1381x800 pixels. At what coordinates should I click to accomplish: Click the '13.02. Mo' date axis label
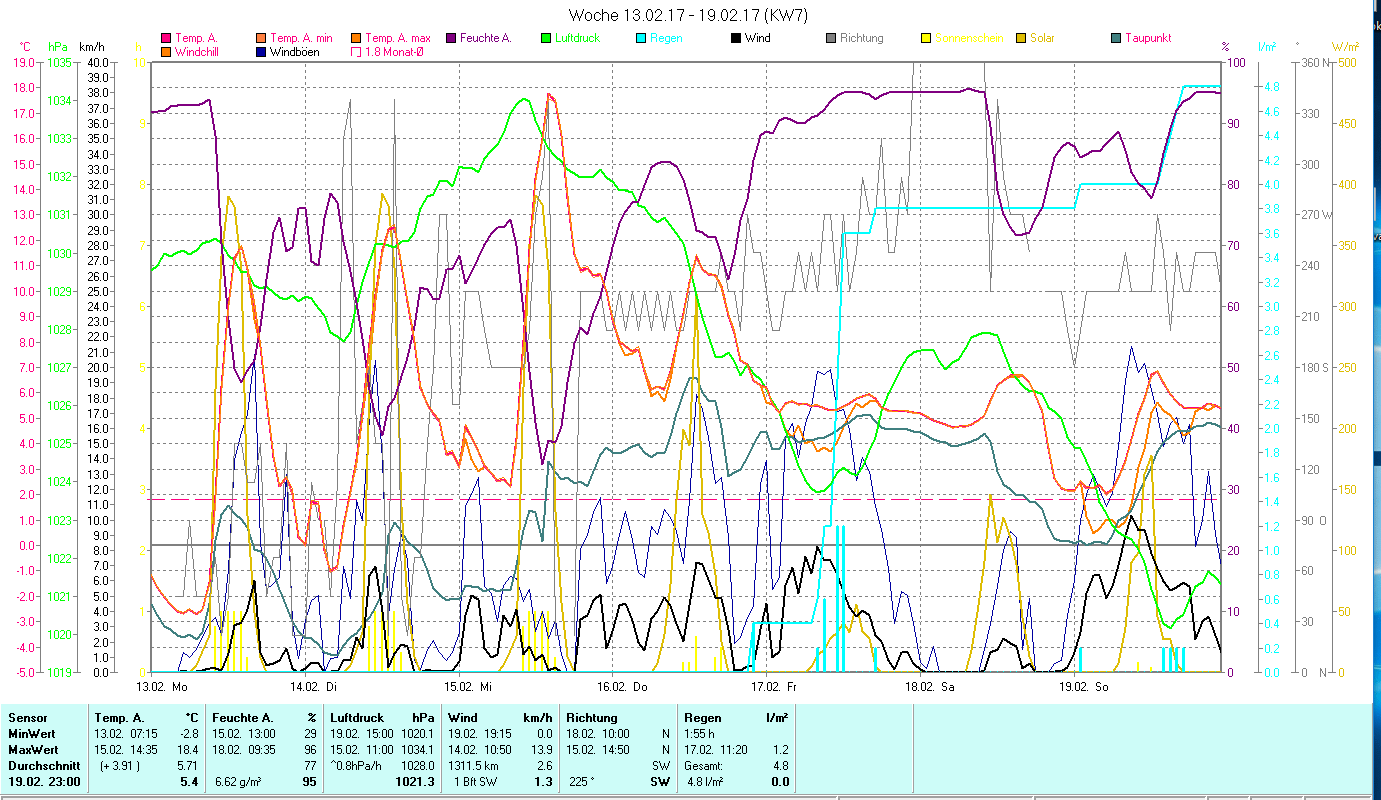(162, 687)
